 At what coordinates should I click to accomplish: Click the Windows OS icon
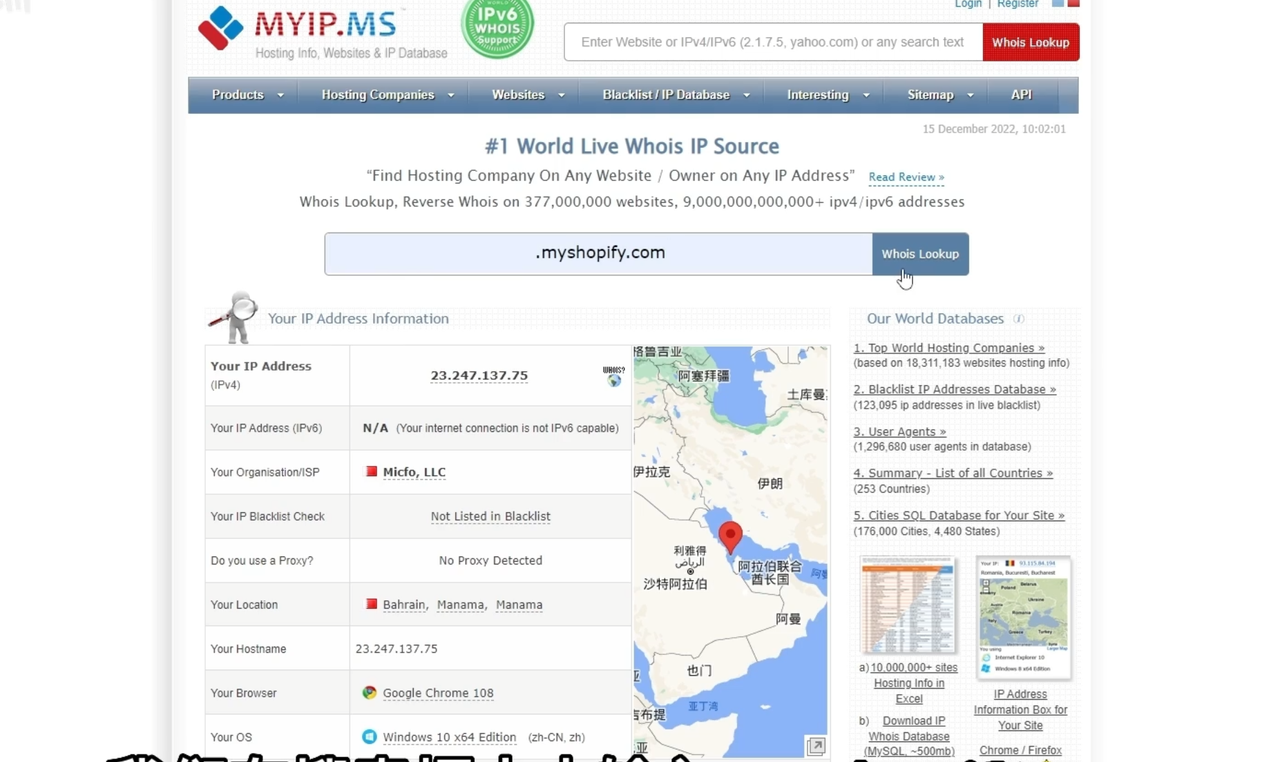(370, 737)
